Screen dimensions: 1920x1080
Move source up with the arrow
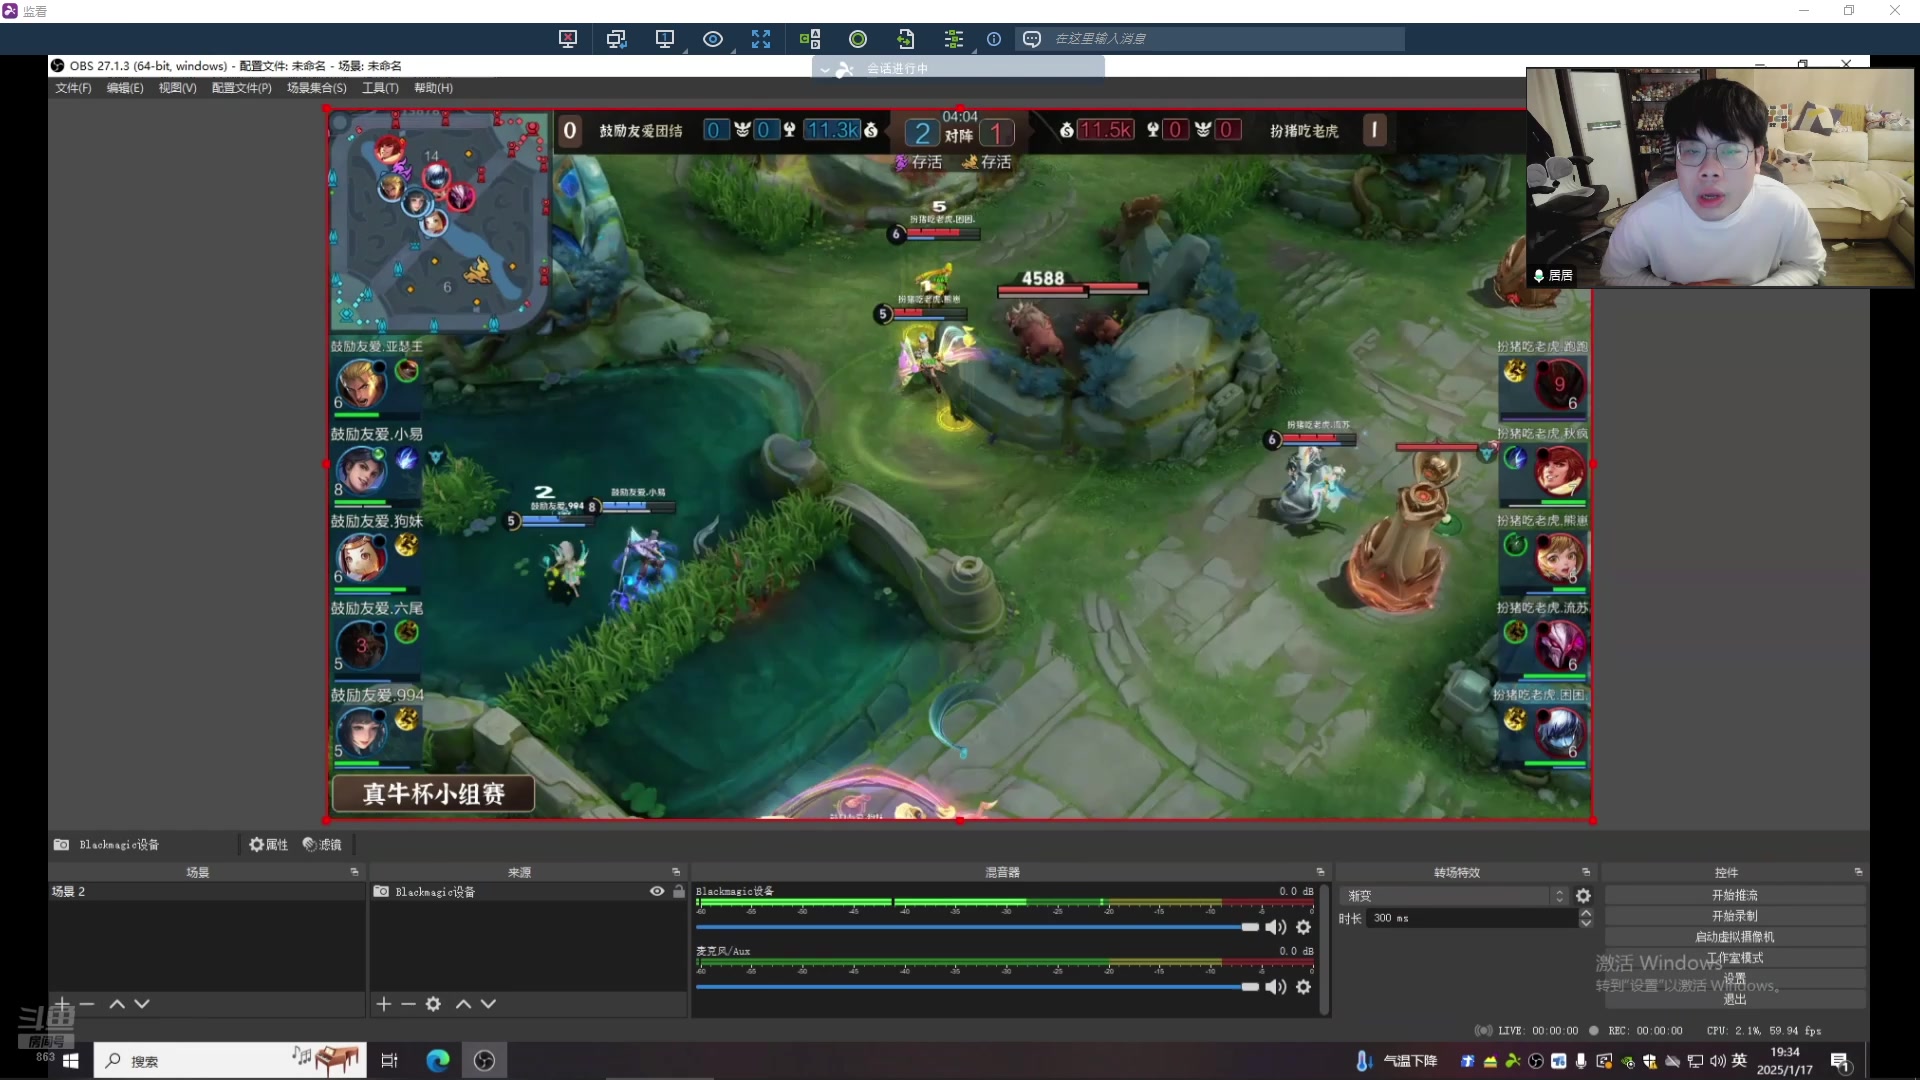point(463,1003)
